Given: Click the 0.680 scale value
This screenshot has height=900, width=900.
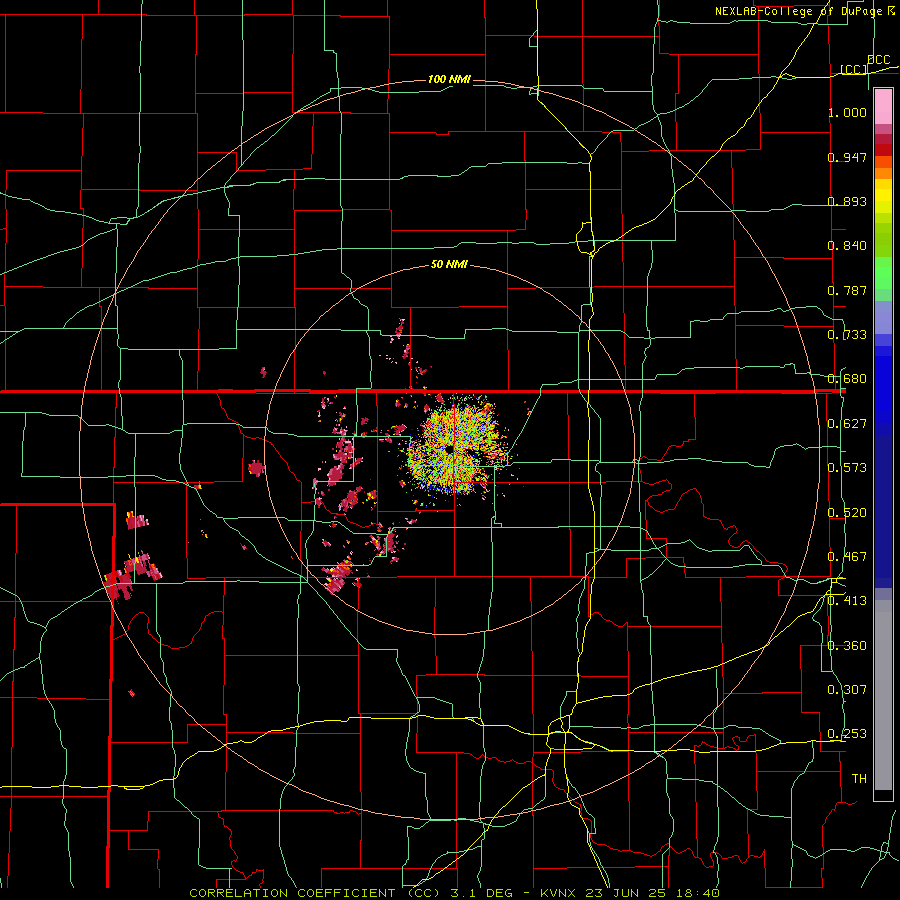Looking at the screenshot, I should click(847, 379).
